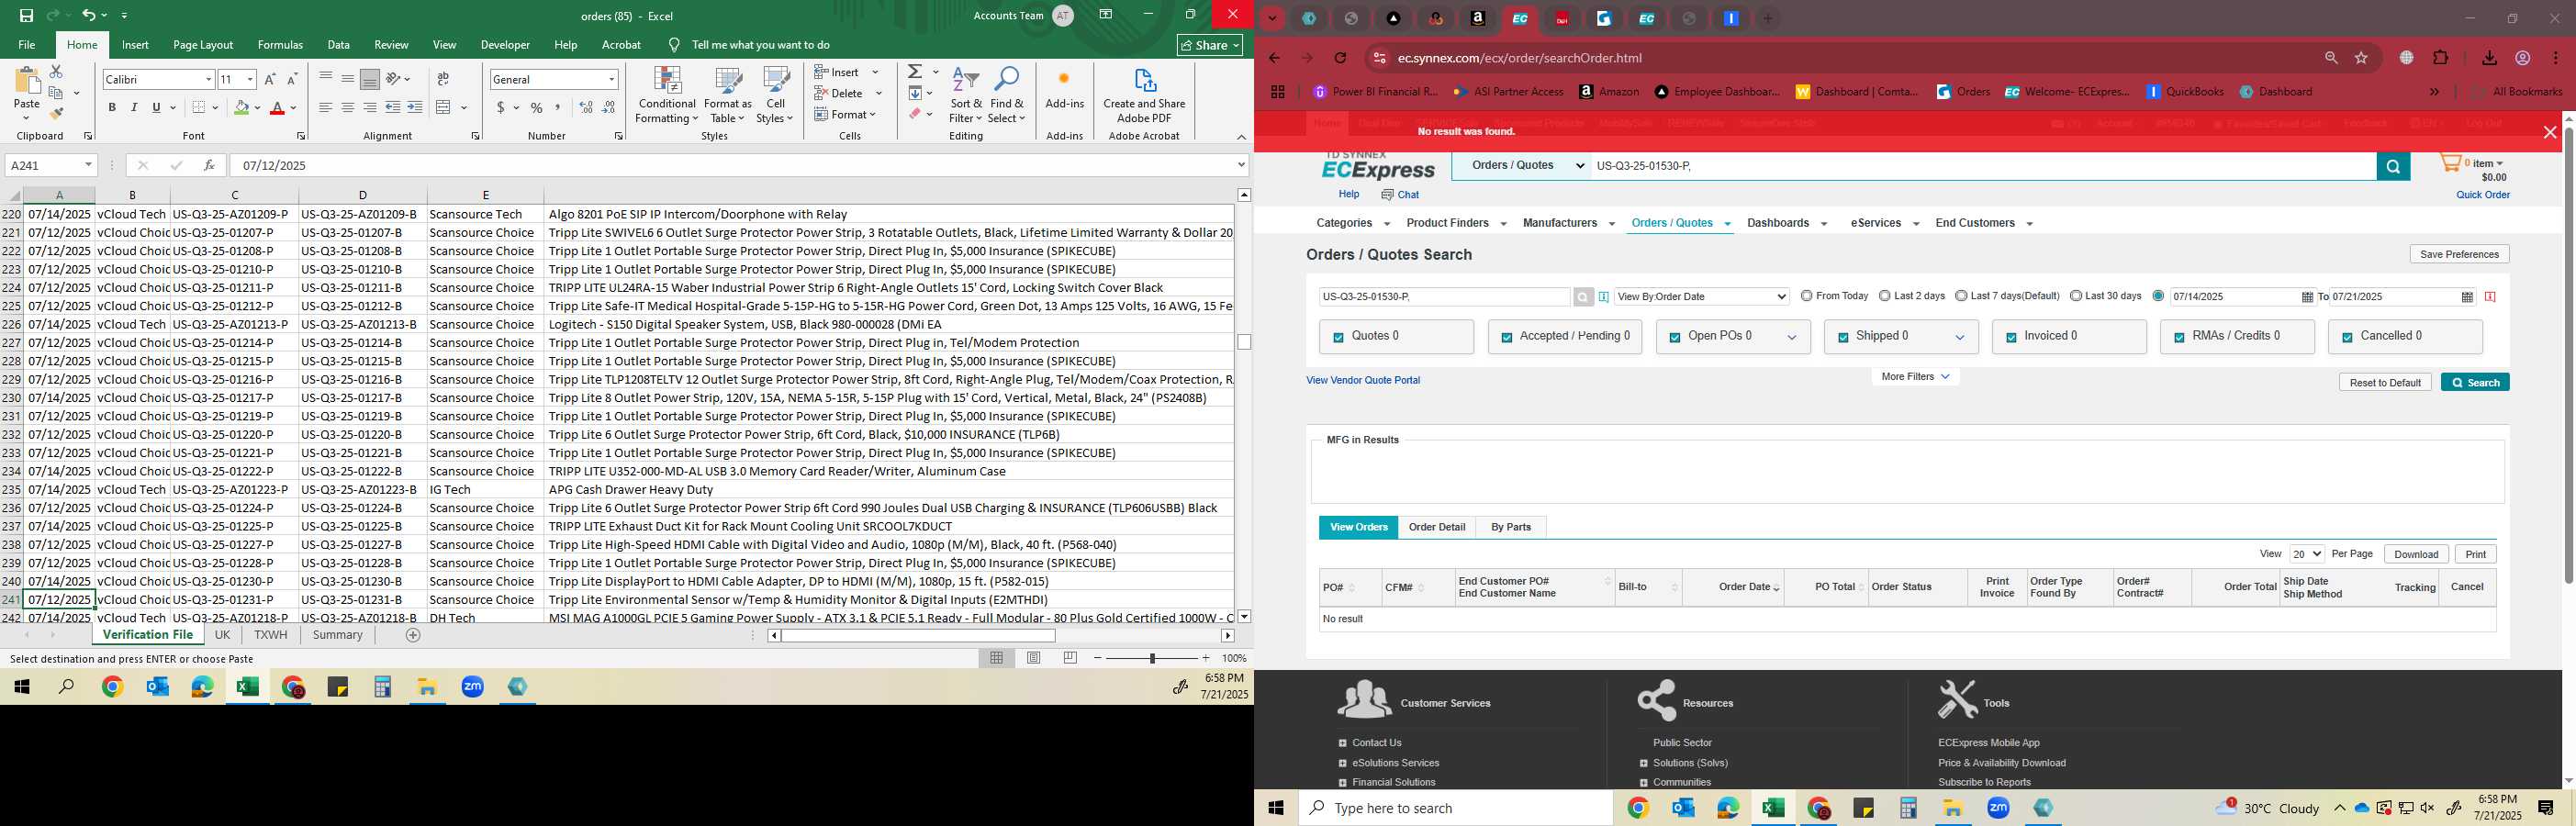Open Fill Color swatch in Font group

[241, 108]
